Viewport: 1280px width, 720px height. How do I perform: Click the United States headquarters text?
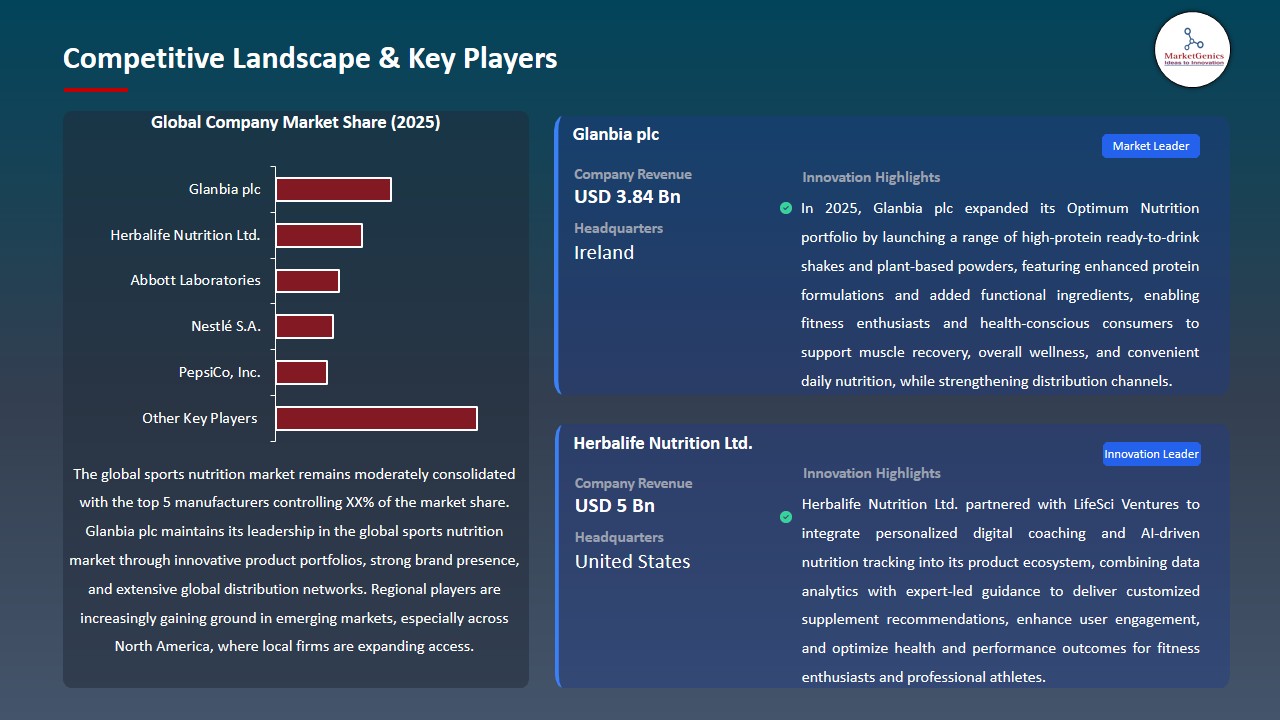click(632, 561)
